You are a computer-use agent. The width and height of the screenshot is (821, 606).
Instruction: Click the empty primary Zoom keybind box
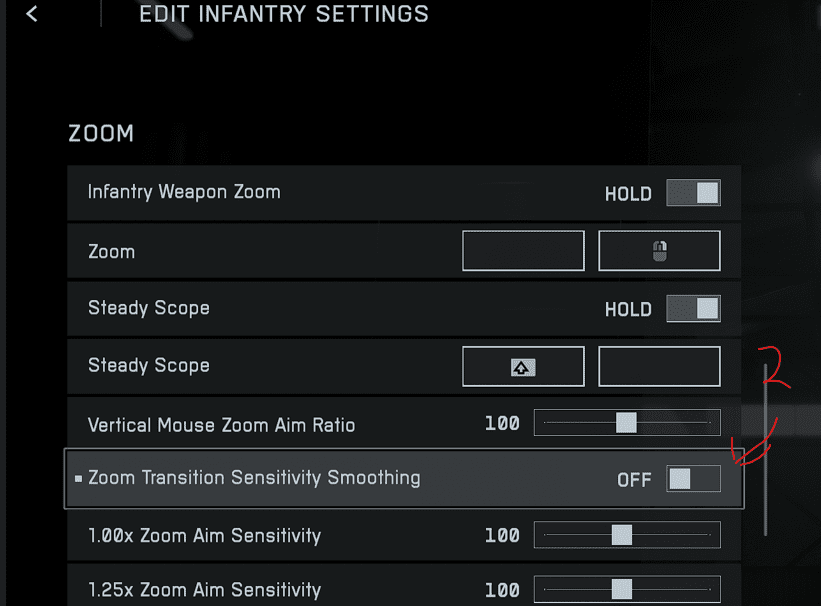pos(523,251)
